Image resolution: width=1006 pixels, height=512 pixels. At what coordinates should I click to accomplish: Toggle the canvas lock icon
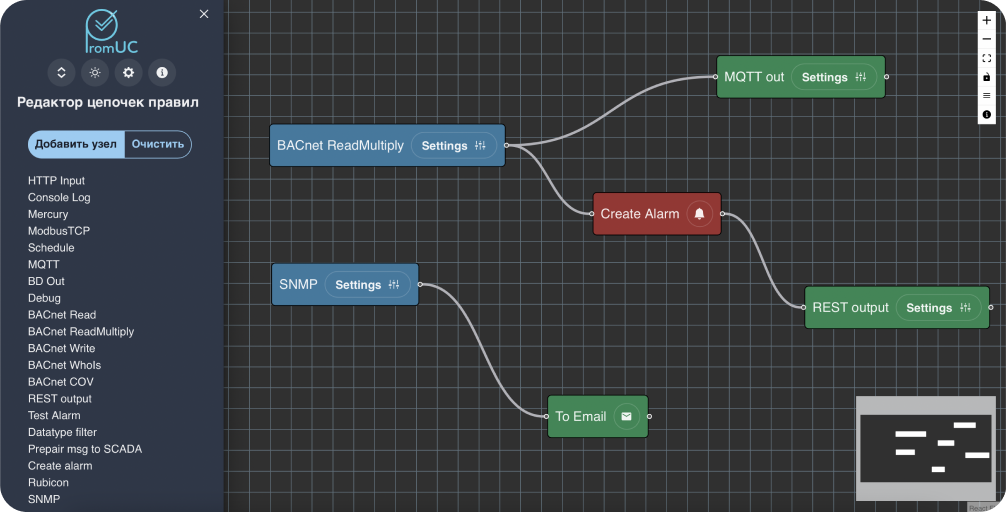tap(987, 77)
